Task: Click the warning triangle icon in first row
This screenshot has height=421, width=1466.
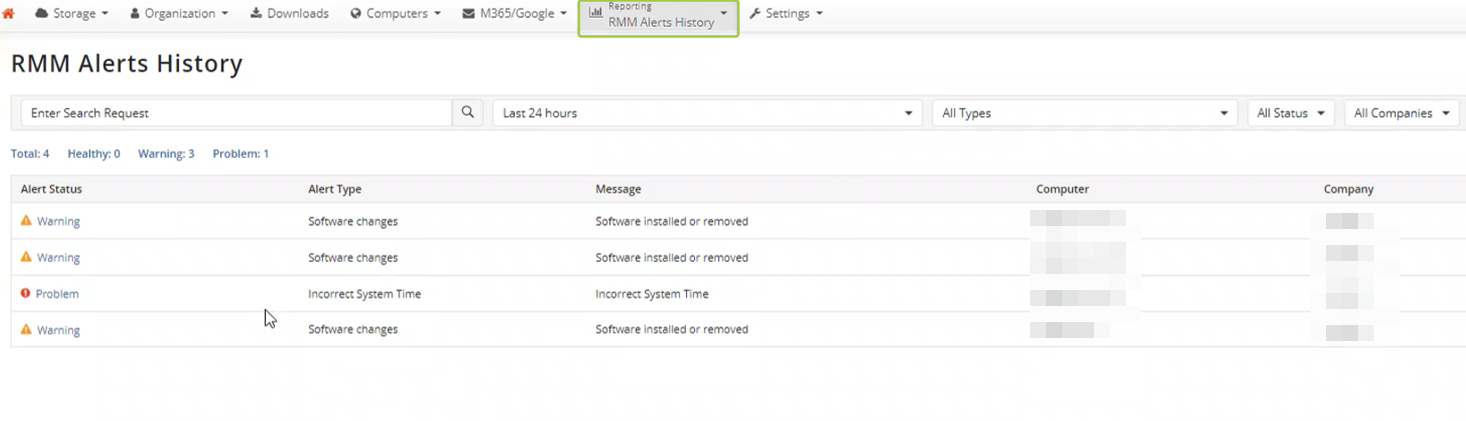Action: [x=26, y=221]
